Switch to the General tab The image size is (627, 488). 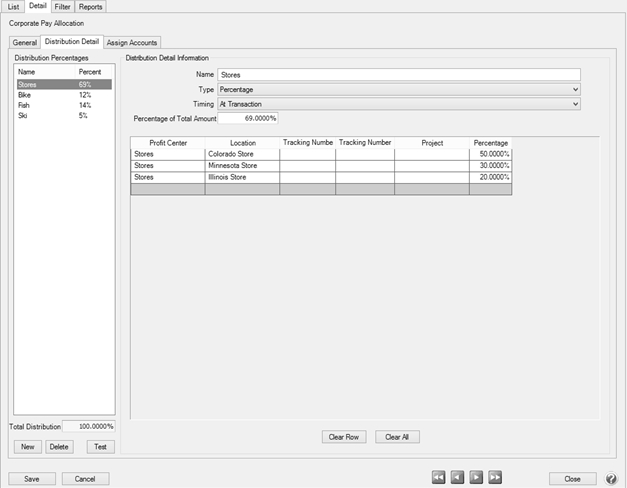[x=25, y=42]
